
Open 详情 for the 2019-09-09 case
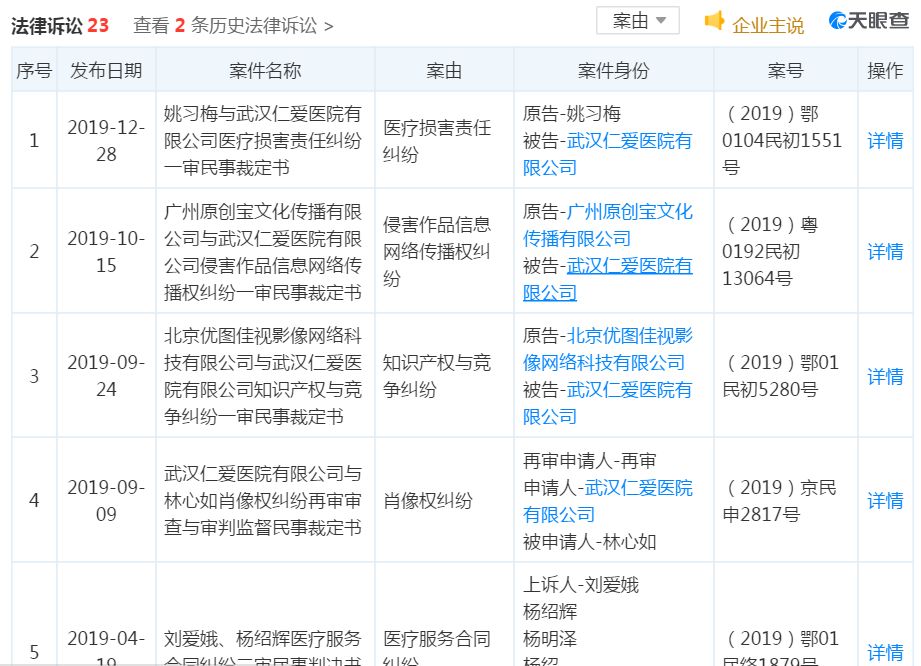coord(885,500)
